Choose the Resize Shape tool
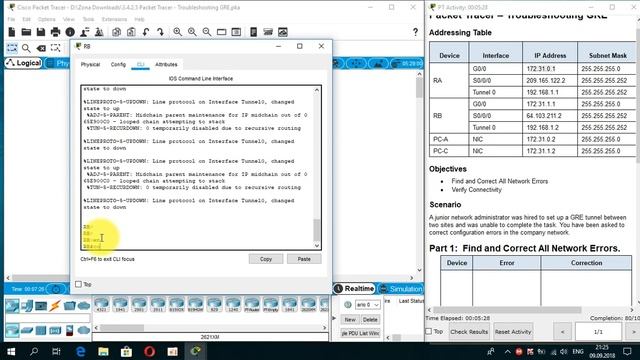This screenshot has height=360, width=640. tap(56, 48)
